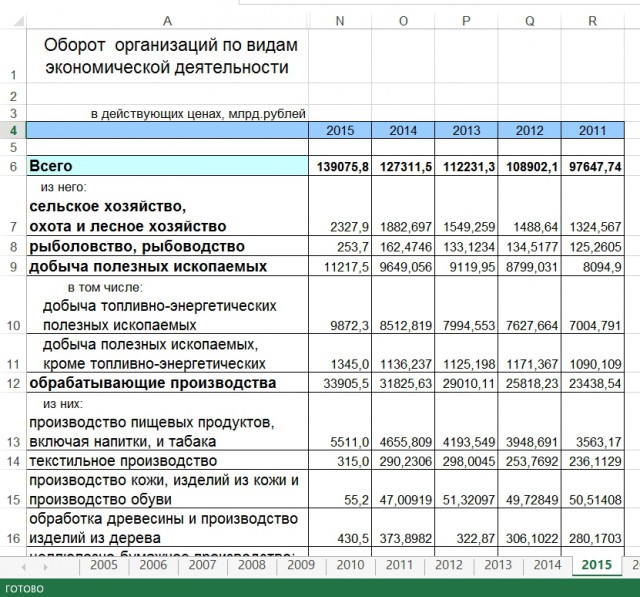Click the 2015 year header cell in row 4

click(x=340, y=130)
